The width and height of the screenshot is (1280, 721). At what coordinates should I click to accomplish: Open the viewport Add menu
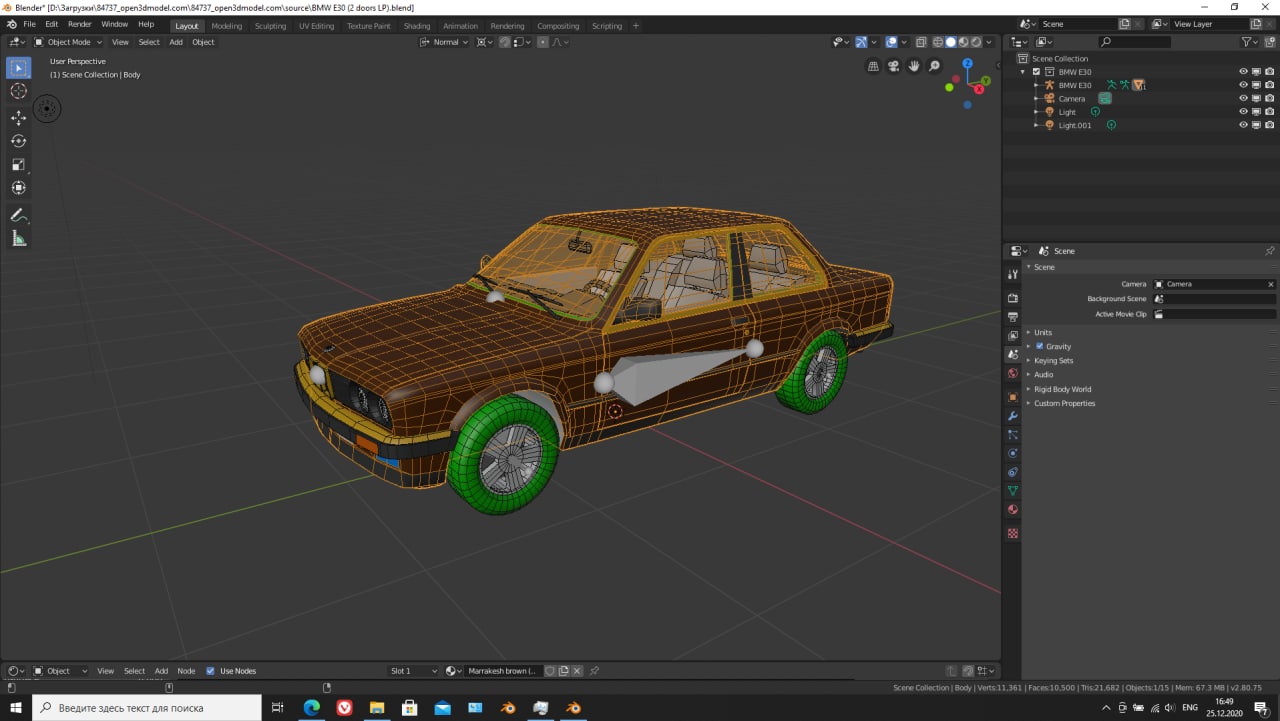tap(176, 42)
